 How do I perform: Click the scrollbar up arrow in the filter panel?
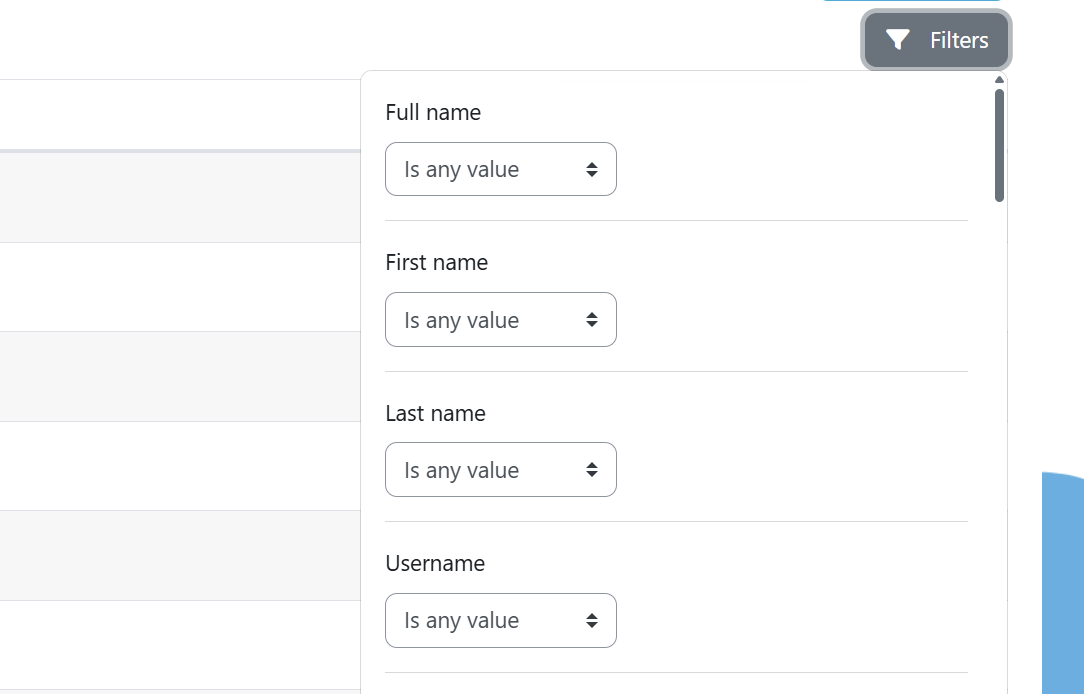coord(999,80)
